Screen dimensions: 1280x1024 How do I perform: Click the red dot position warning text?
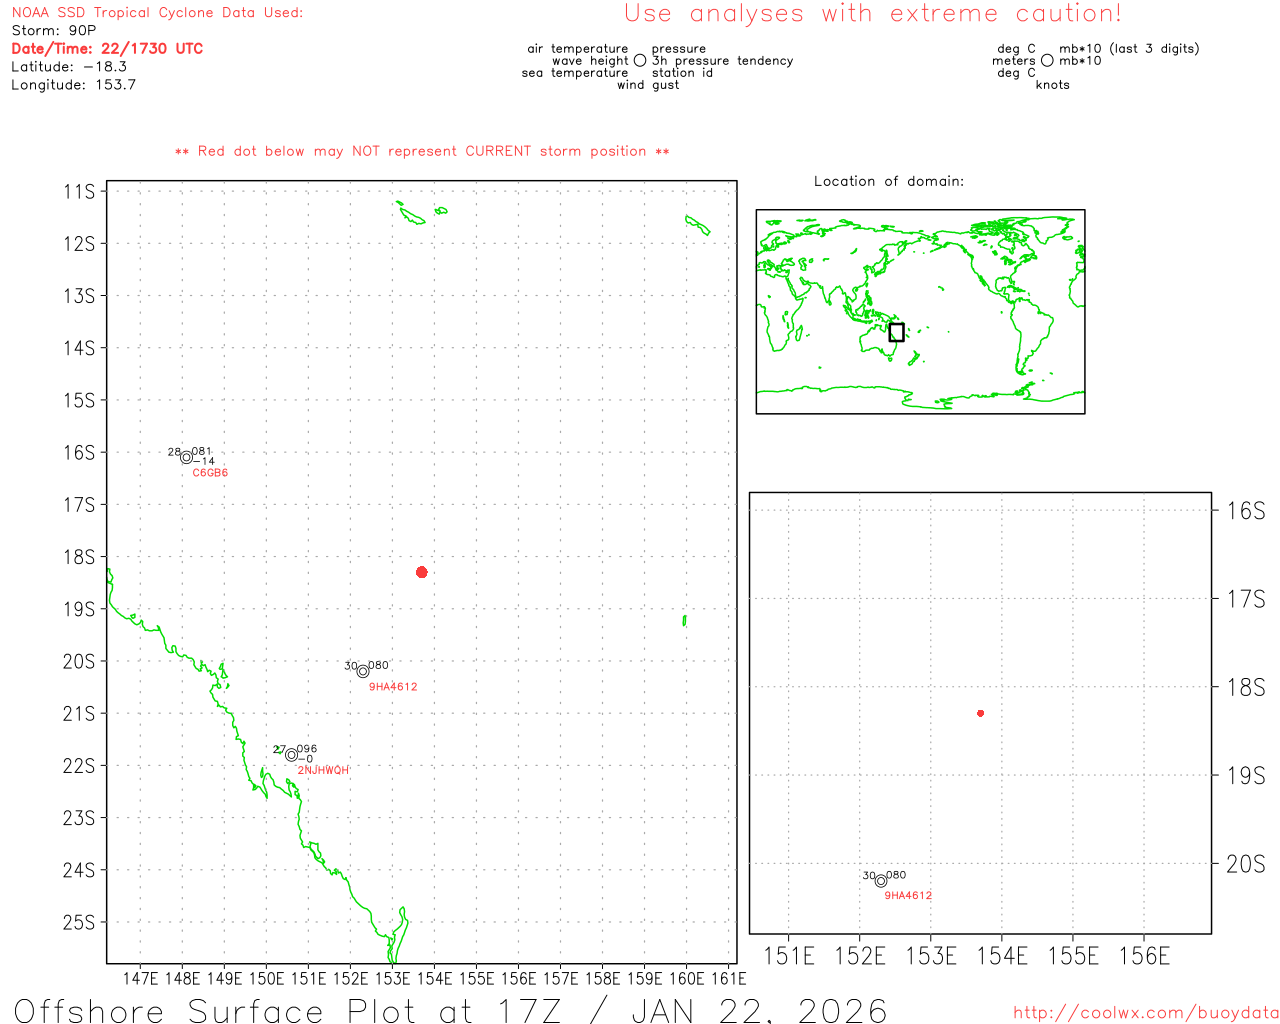pos(422,152)
